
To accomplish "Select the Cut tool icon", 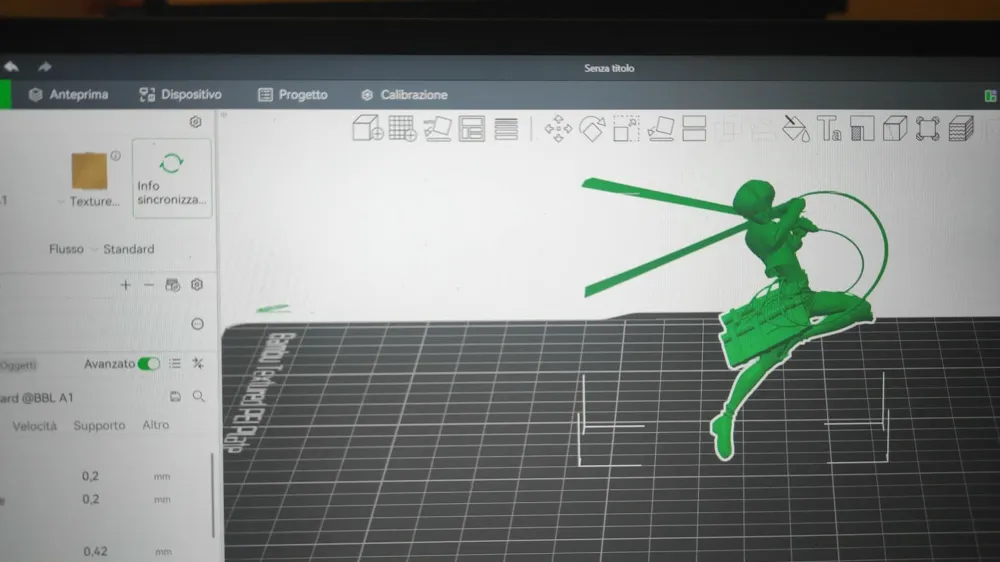I will 695,129.
